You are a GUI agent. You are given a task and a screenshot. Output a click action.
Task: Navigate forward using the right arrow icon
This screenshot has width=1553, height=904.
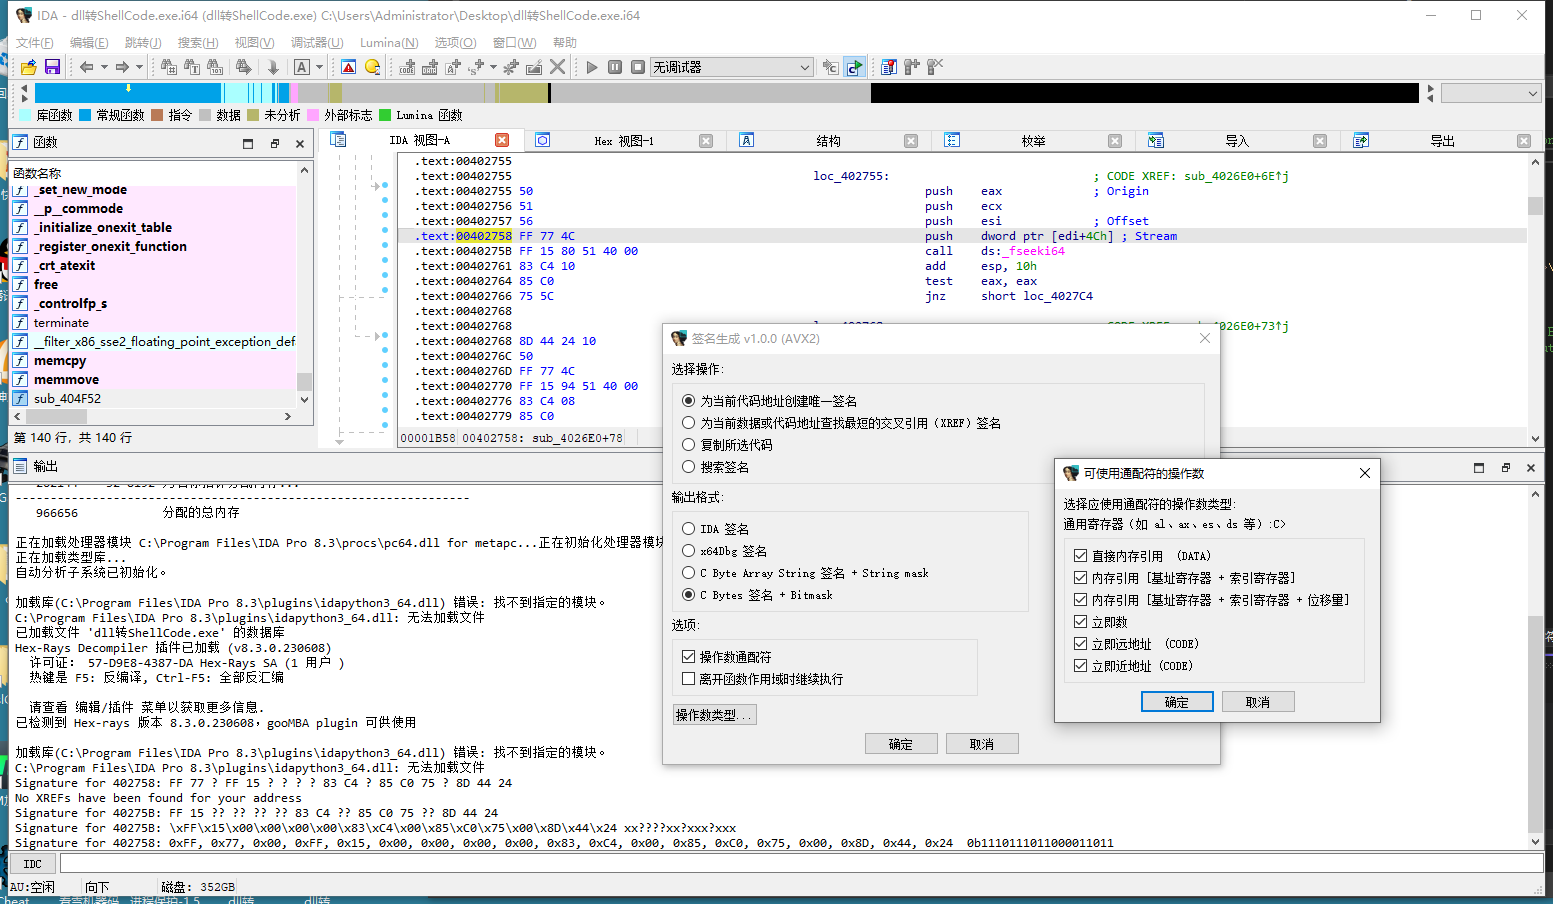tap(123, 67)
